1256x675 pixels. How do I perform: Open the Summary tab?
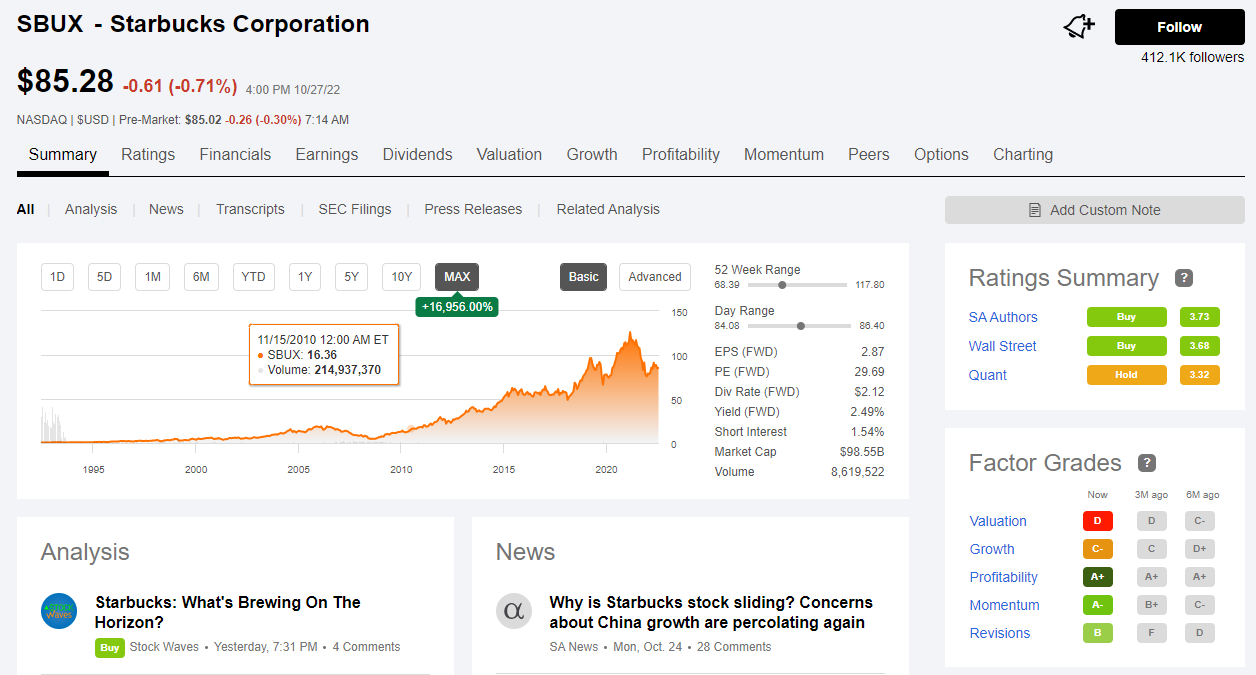point(63,155)
